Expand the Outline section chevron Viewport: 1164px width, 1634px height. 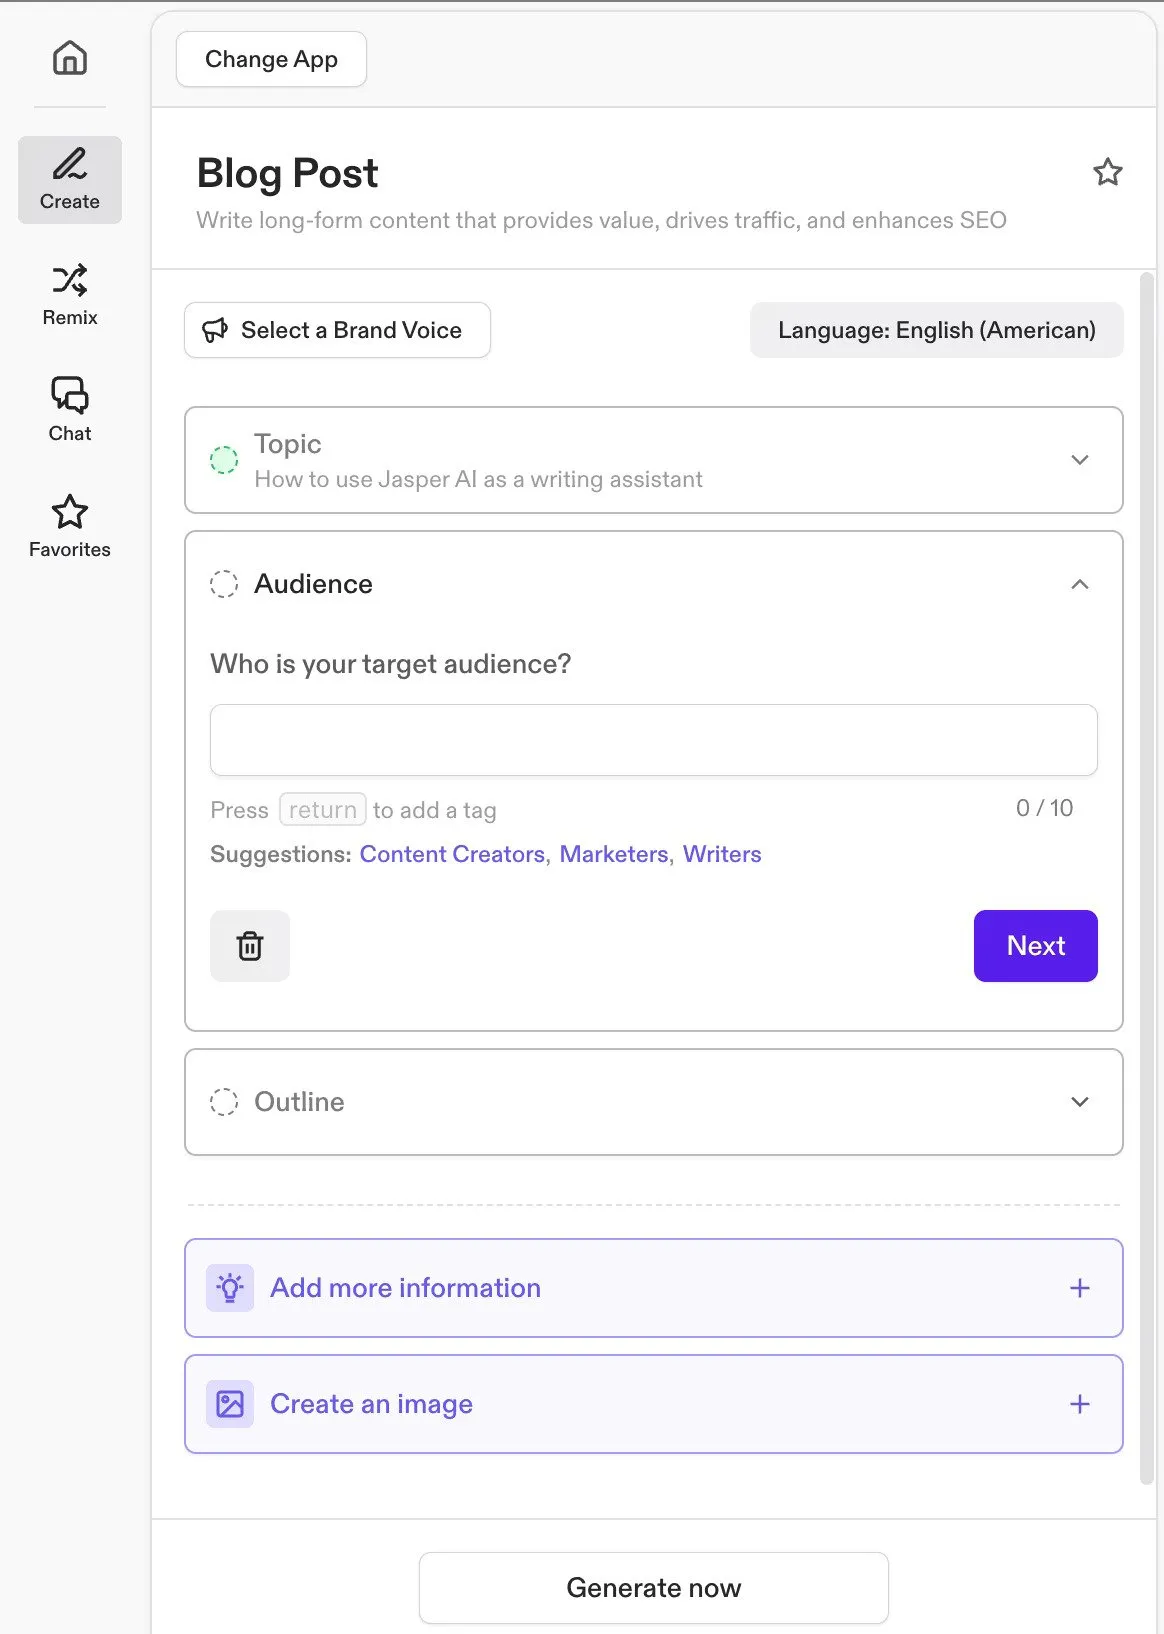tap(1079, 1102)
